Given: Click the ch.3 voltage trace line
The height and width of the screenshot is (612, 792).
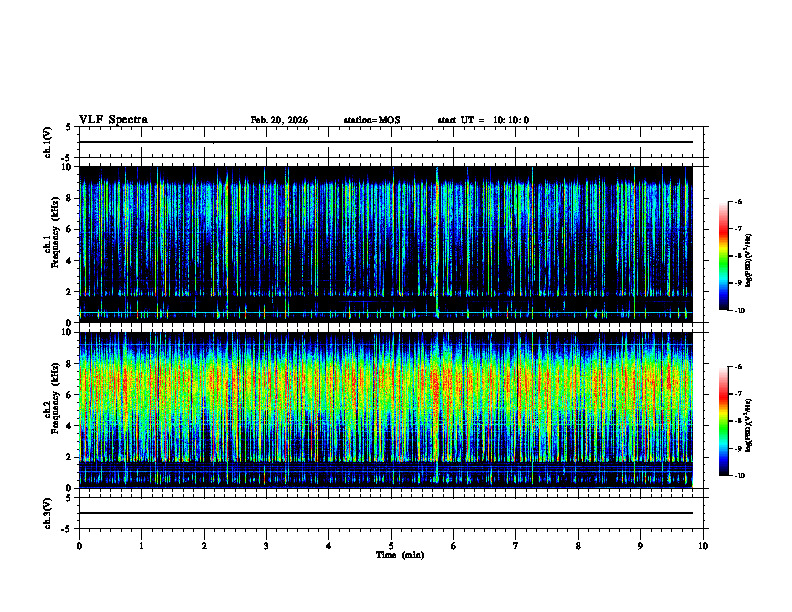Looking at the screenshot, I should [386, 513].
